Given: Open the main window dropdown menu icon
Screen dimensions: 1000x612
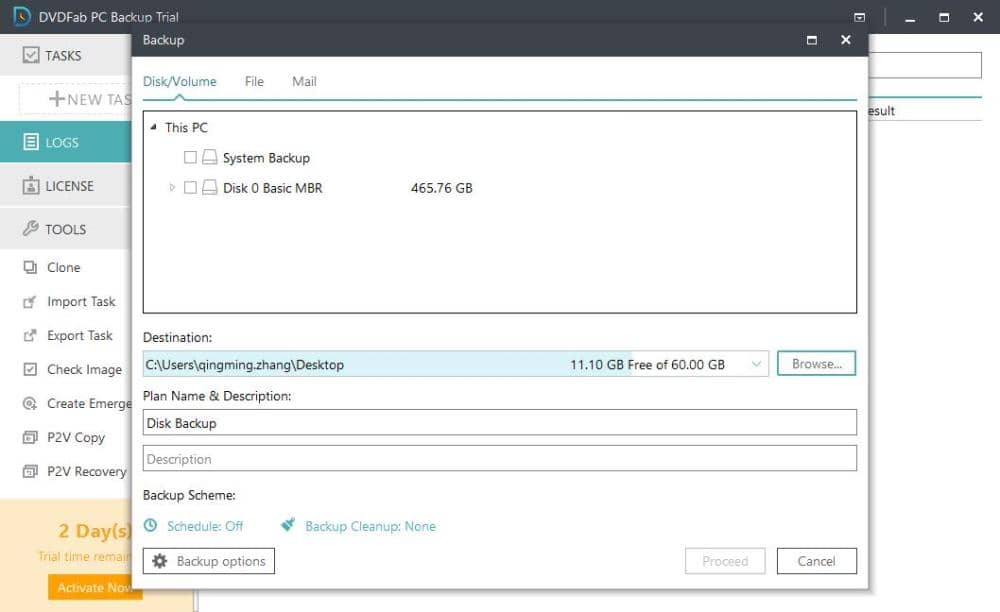Looking at the screenshot, I should click(x=860, y=17).
